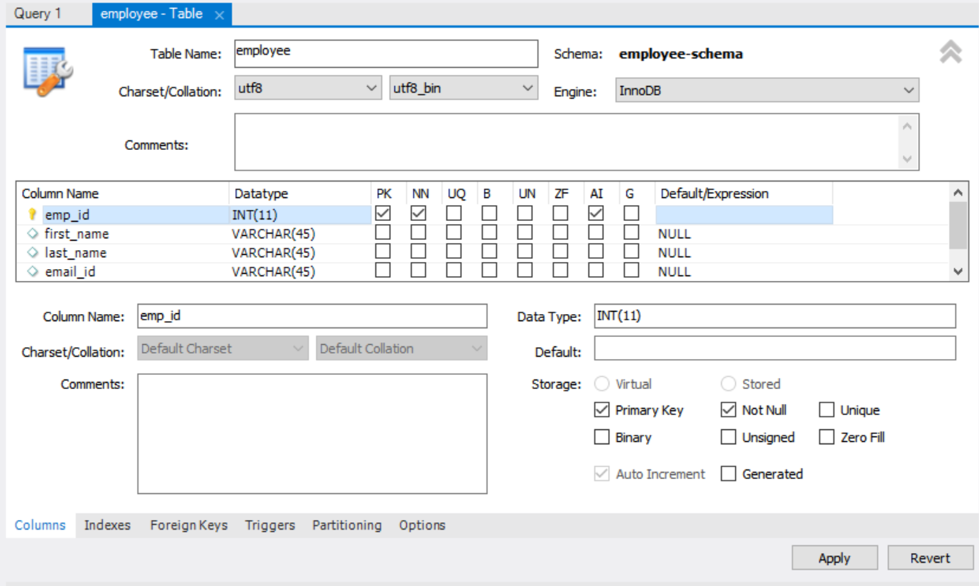
Task: Open the Options tab
Action: click(422, 525)
